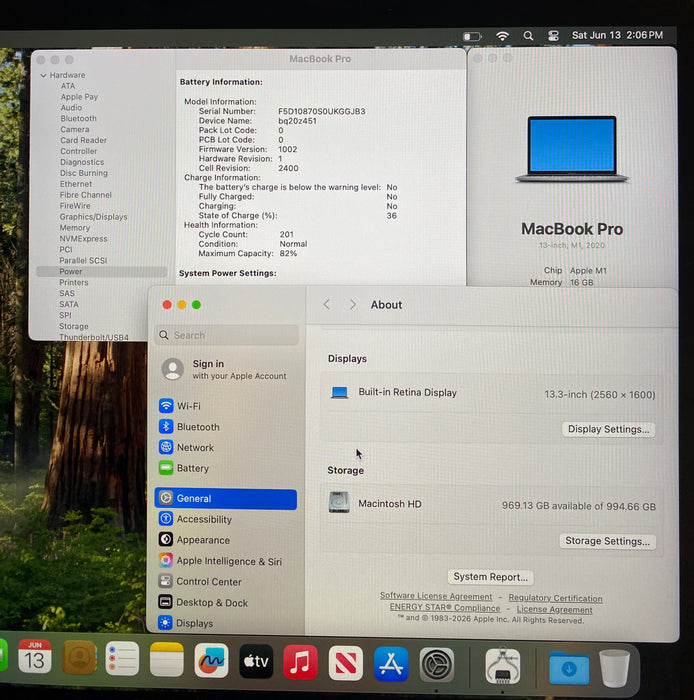Image resolution: width=694 pixels, height=700 pixels.
Task: Open the Software License Agreement link
Action: (x=436, y=596)
